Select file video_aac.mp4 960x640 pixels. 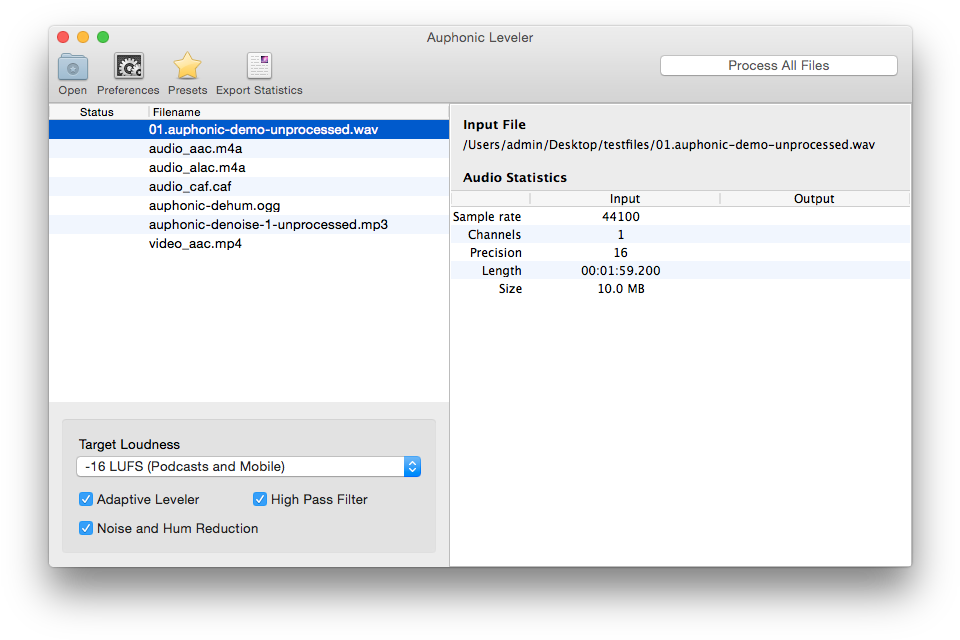(249, 243)
